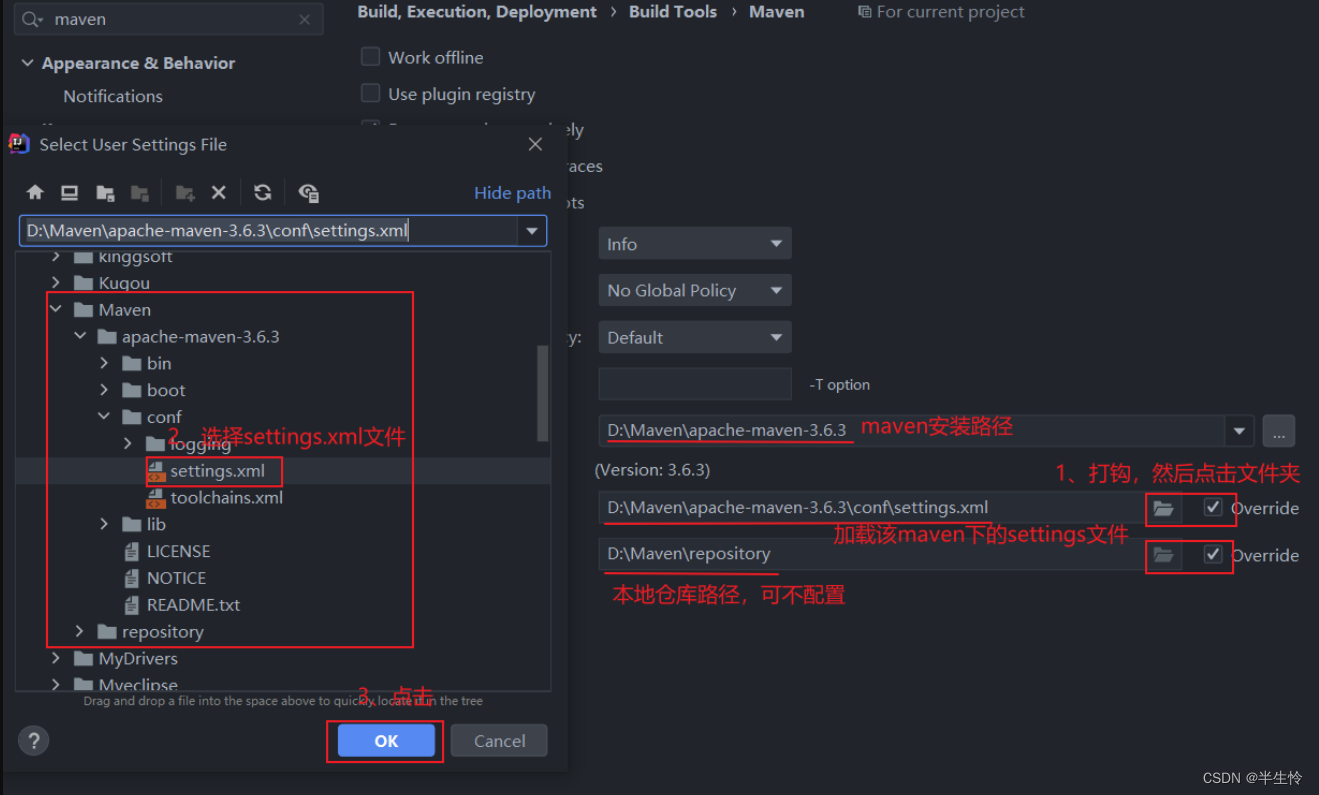Collapse the conf folder

pos(104,417)
